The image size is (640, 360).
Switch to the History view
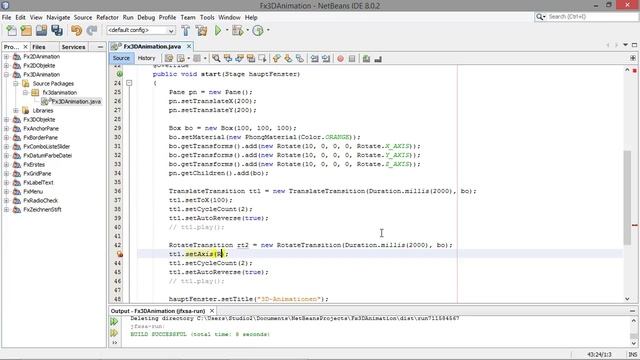147,58
